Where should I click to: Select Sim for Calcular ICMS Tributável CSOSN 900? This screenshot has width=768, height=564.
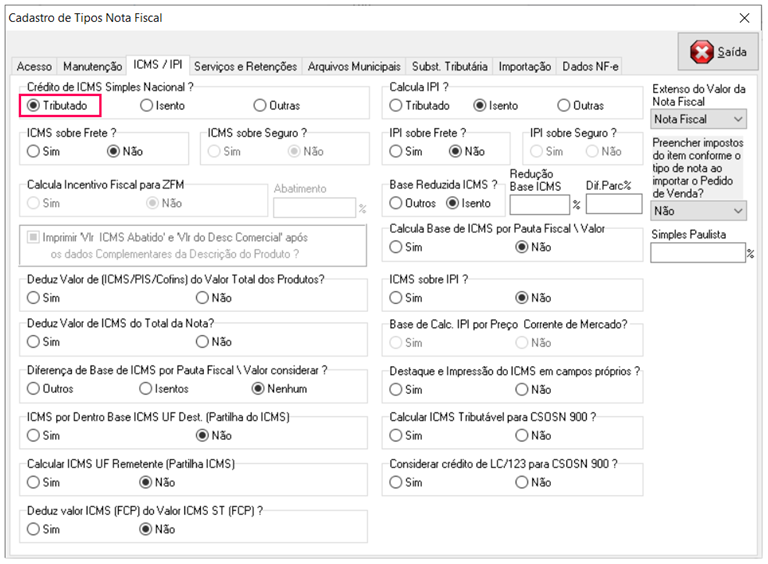(397, 435)
